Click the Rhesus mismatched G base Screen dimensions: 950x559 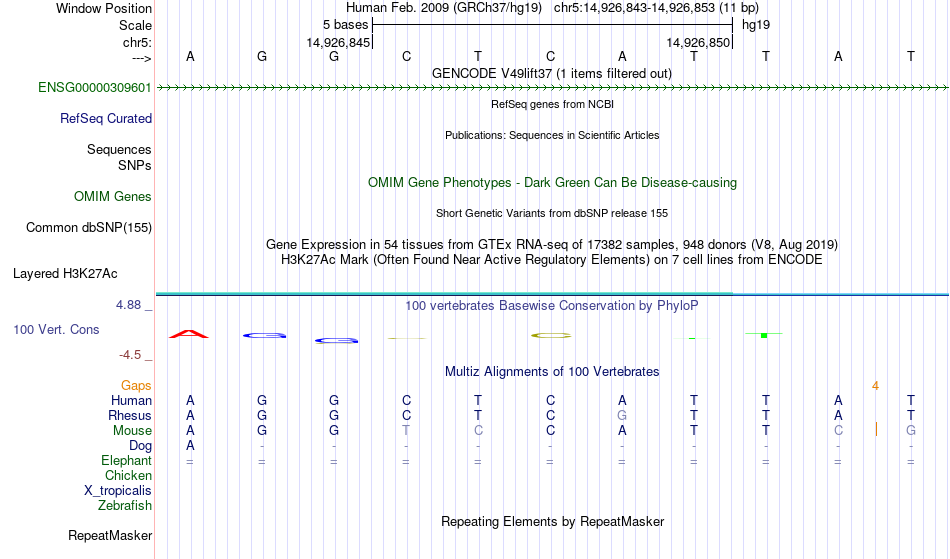622,415
